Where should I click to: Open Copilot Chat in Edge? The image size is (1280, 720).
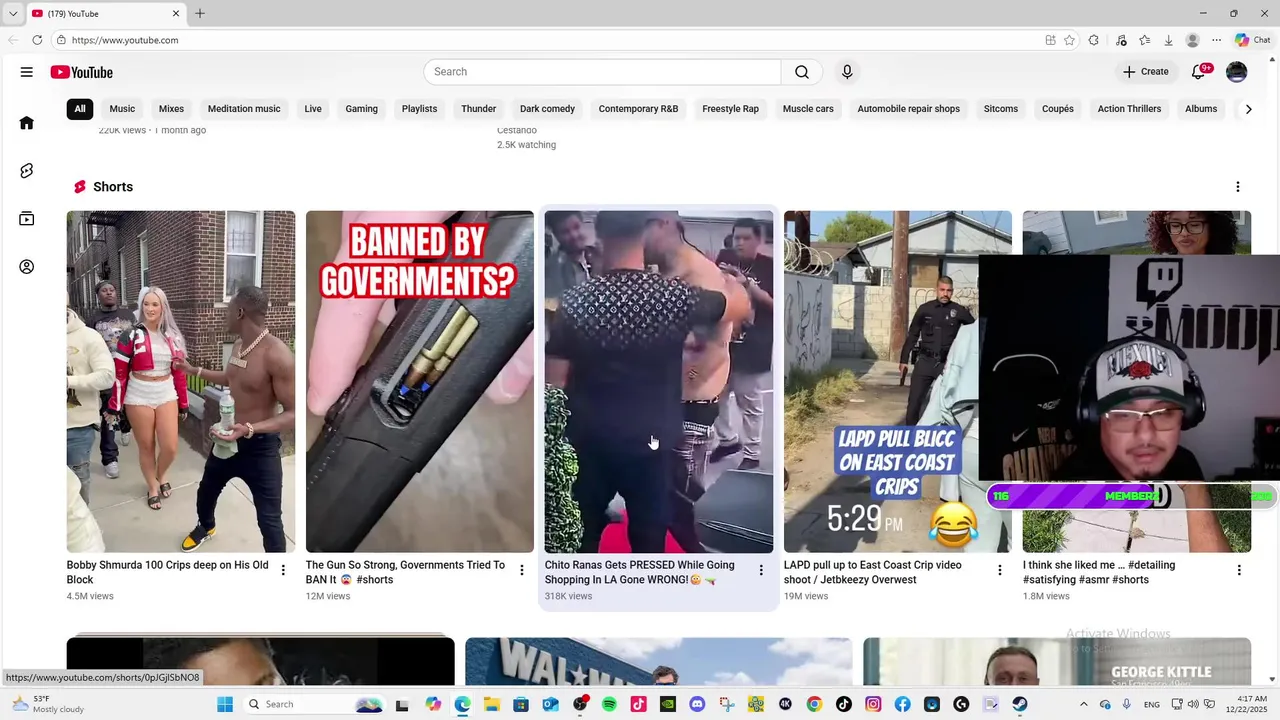[x=1252, y=40]
